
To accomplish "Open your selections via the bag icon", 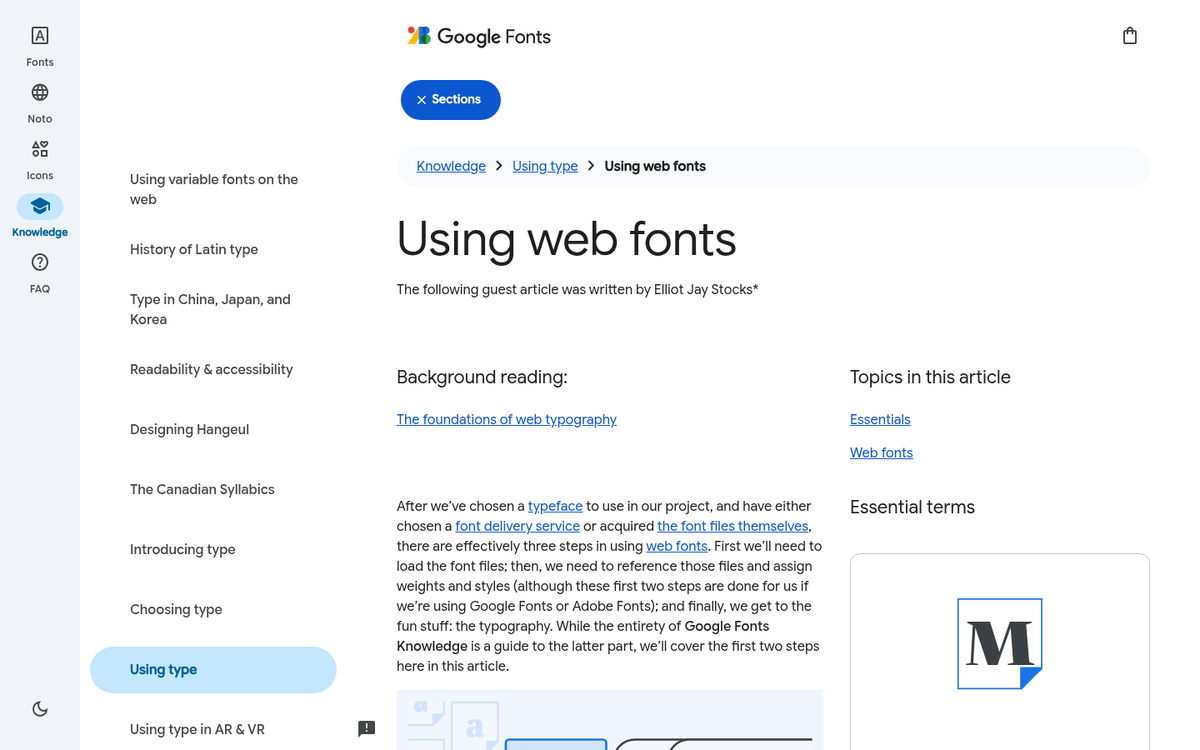I will tap(1130, 34).
